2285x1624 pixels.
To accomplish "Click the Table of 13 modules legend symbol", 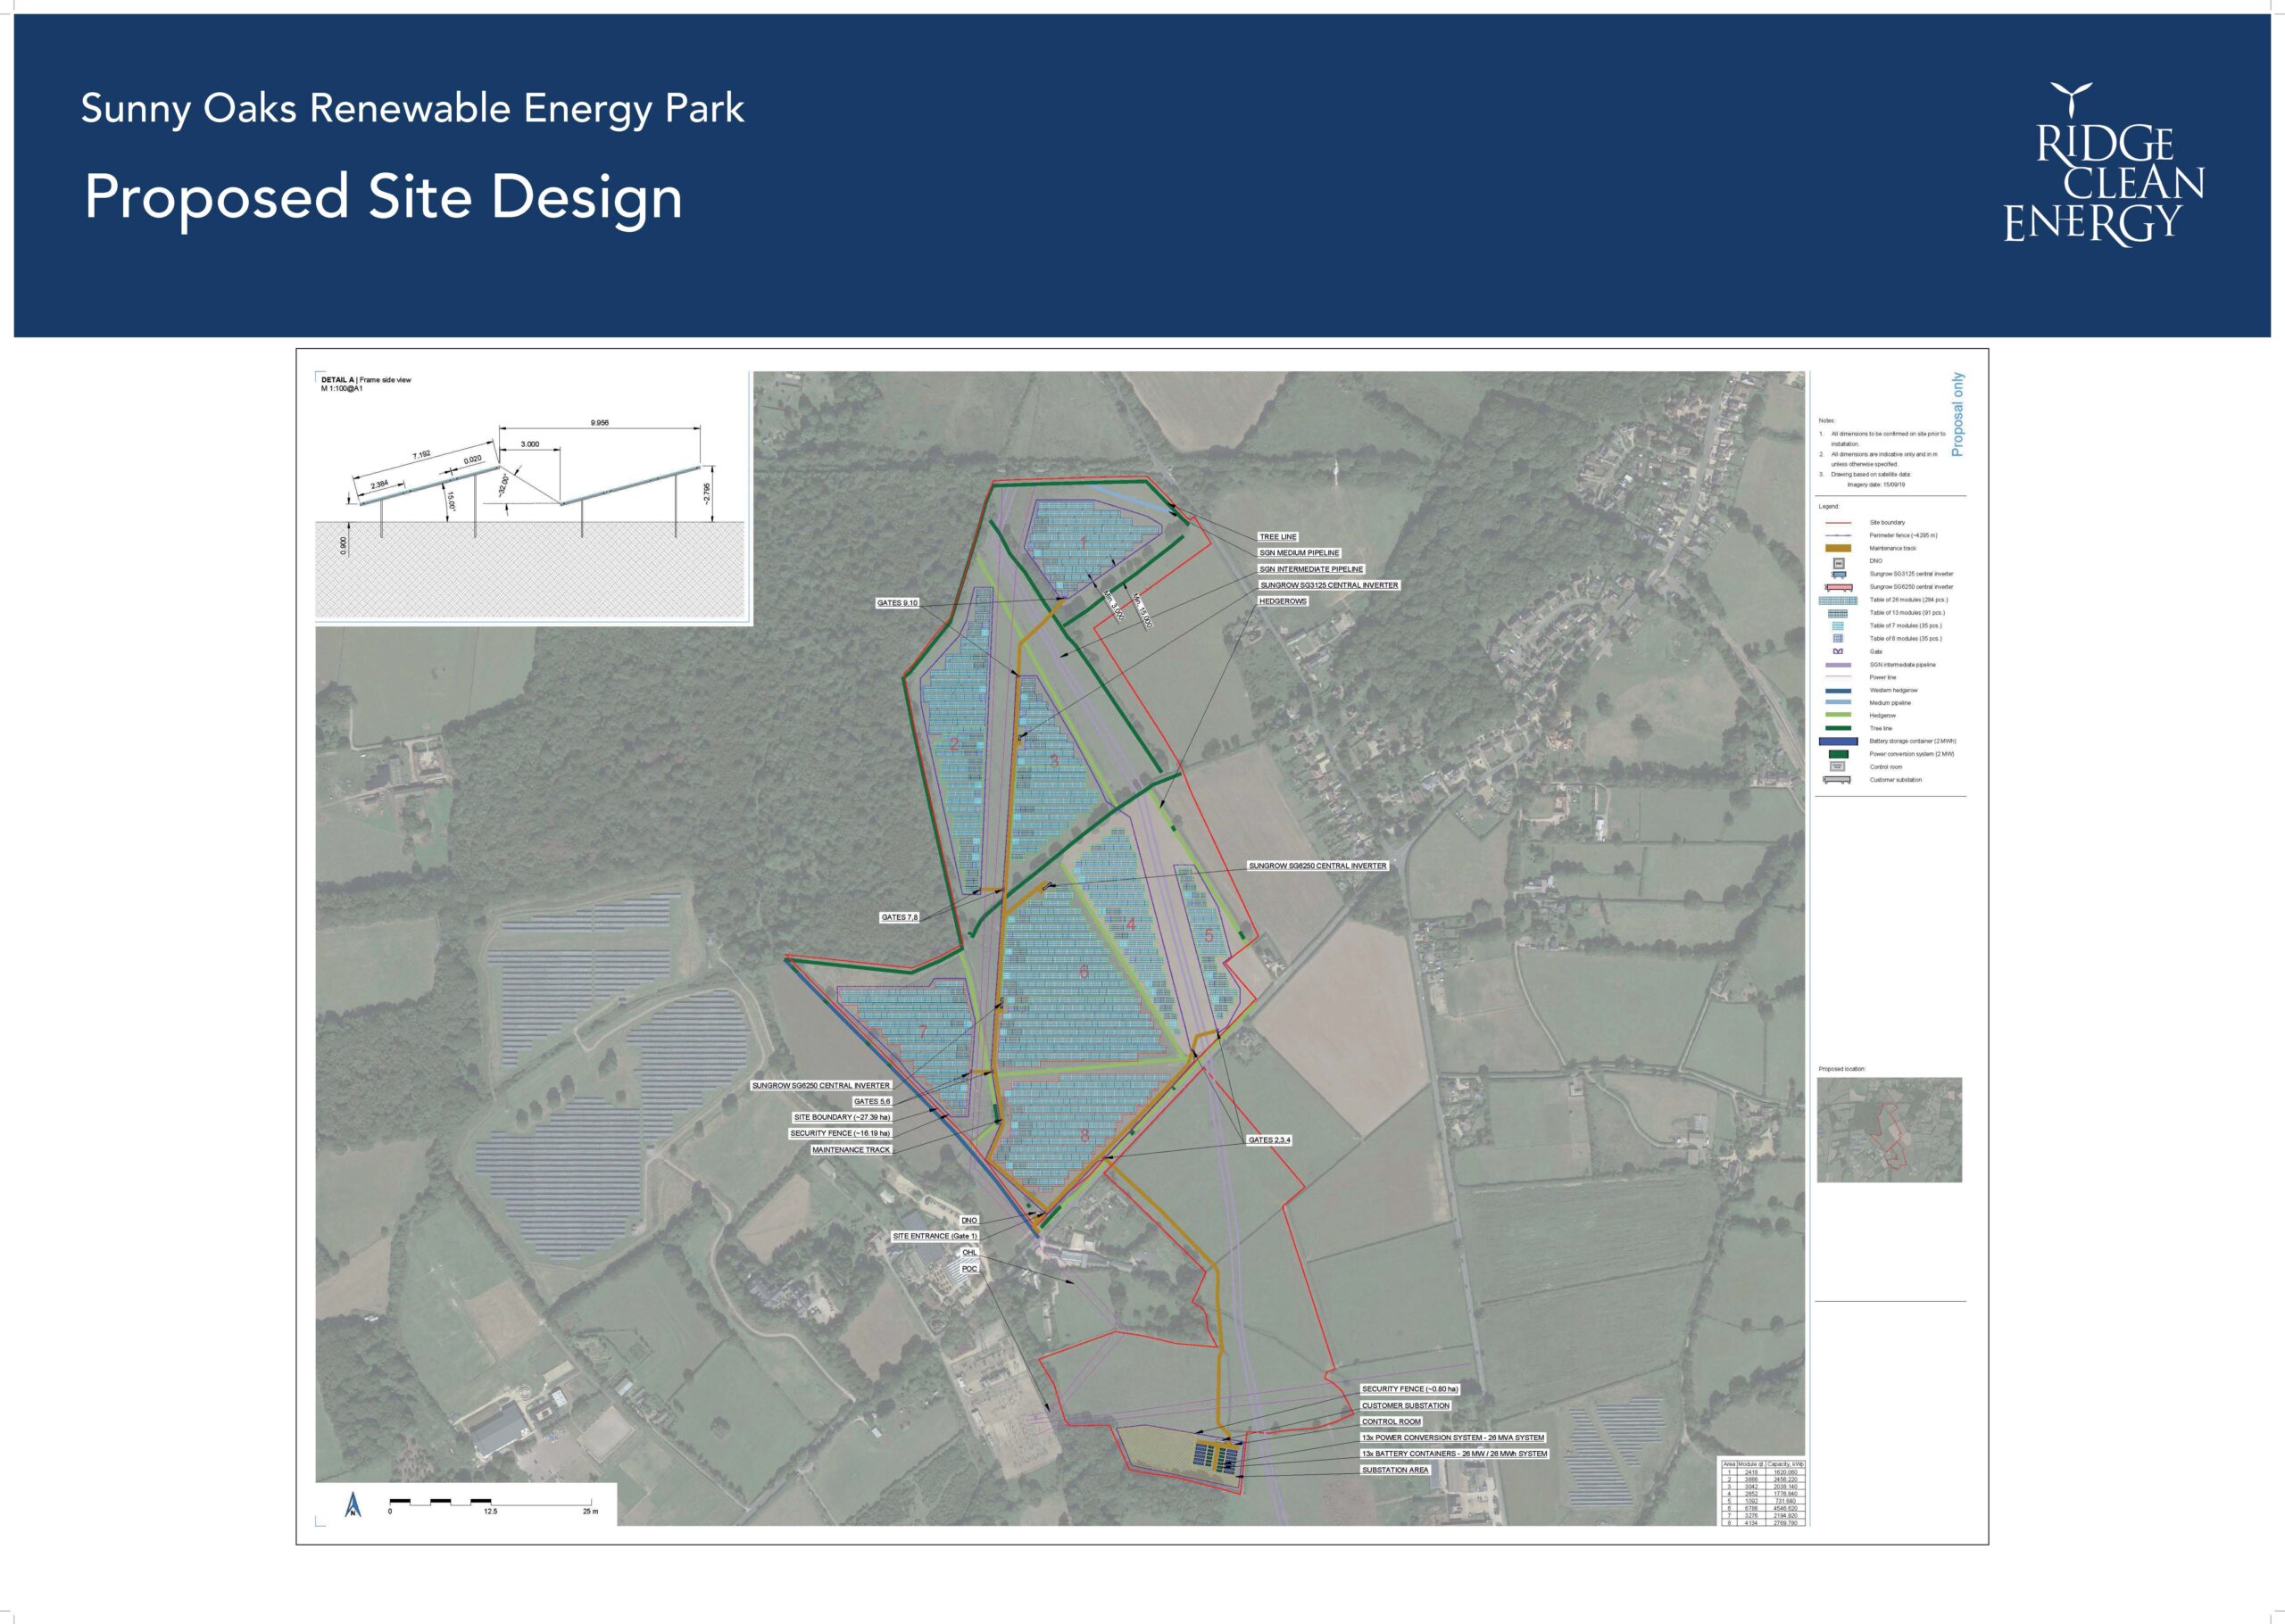I will 1838,614.
